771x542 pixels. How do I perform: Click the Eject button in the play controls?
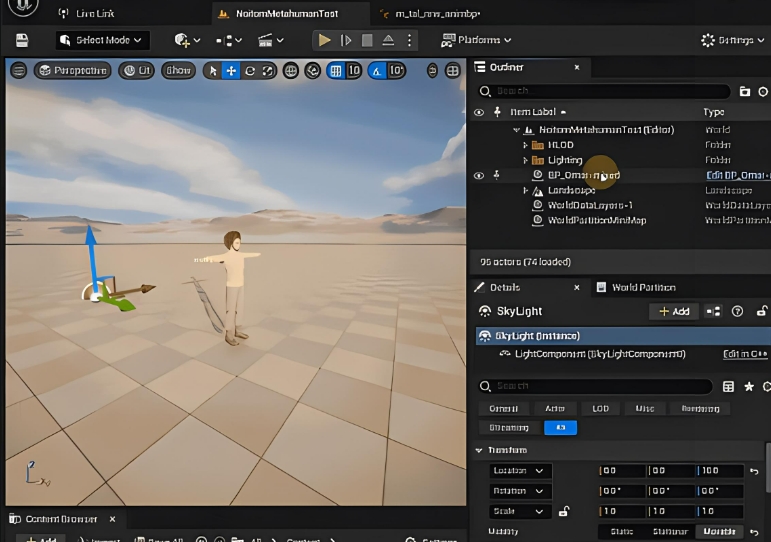[x=389, y=40]
